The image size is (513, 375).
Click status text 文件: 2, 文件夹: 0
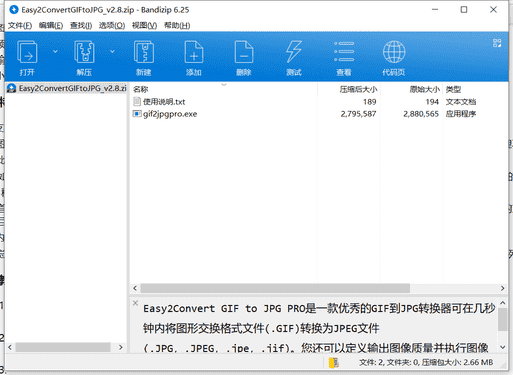point(389,362)
